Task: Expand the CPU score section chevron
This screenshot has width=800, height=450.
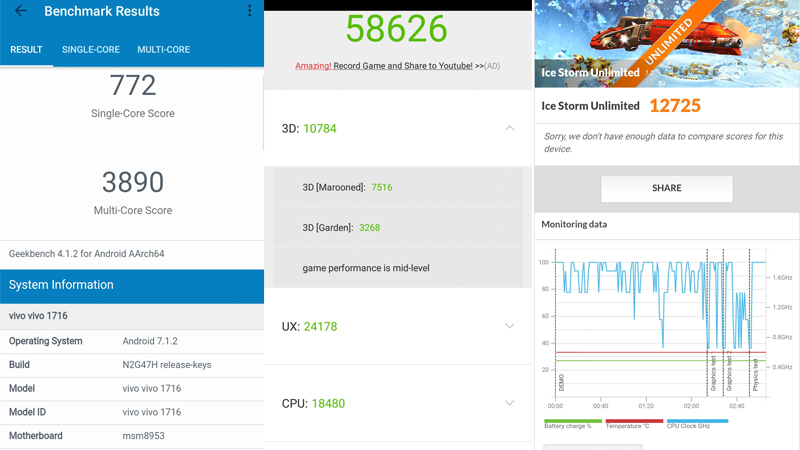Action: (509, 403)
